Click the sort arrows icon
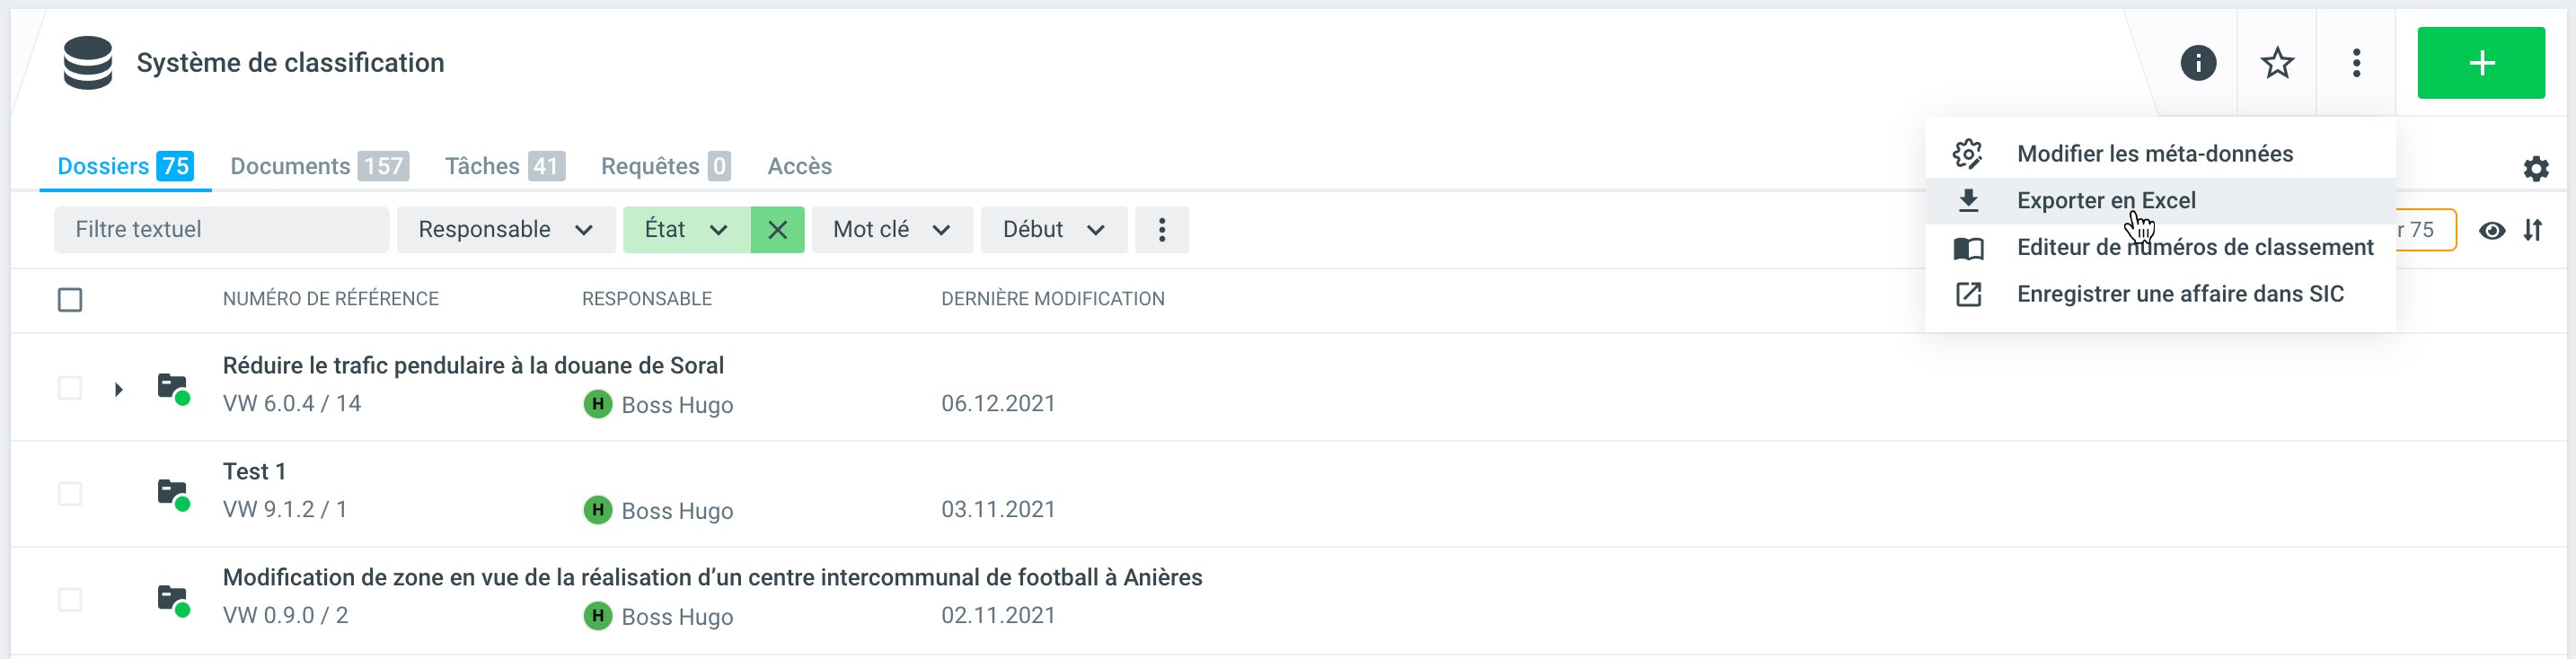The width and height of the screenshot is (2576, 659). click(x=2531, y=230)
